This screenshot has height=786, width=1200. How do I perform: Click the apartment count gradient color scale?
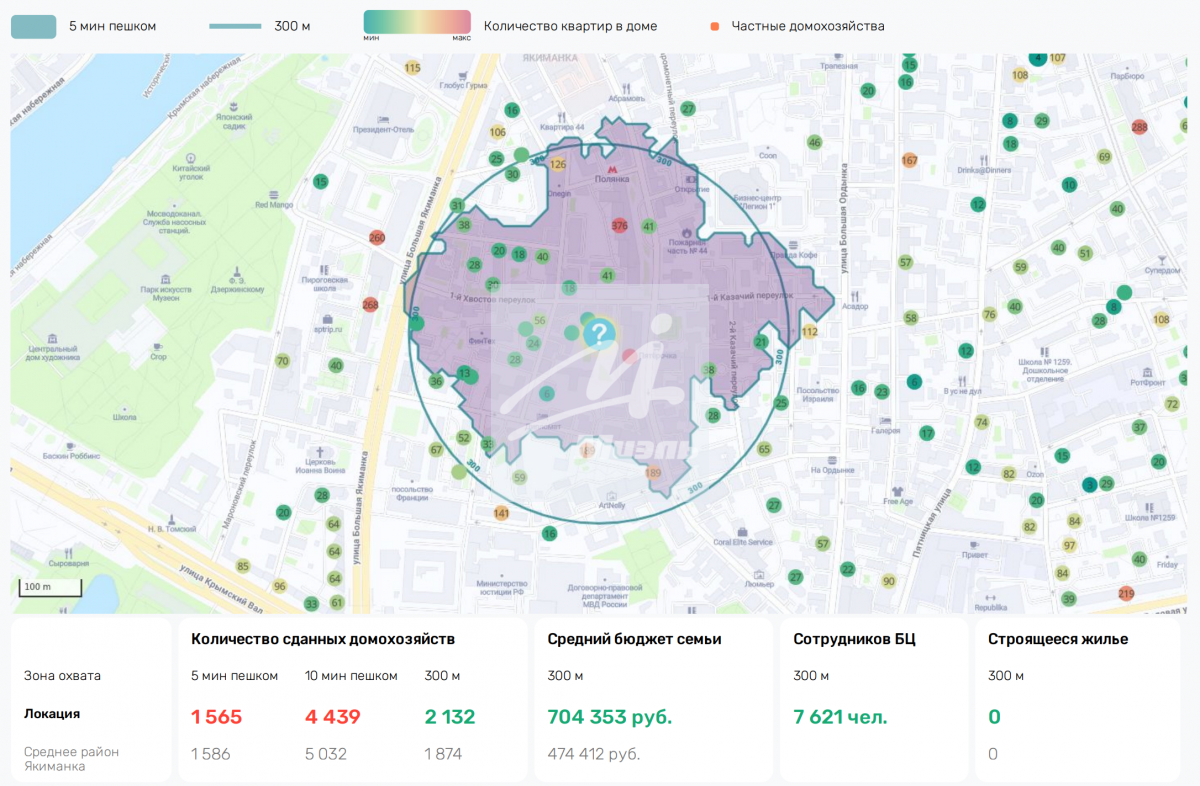(x=417, y=23)
